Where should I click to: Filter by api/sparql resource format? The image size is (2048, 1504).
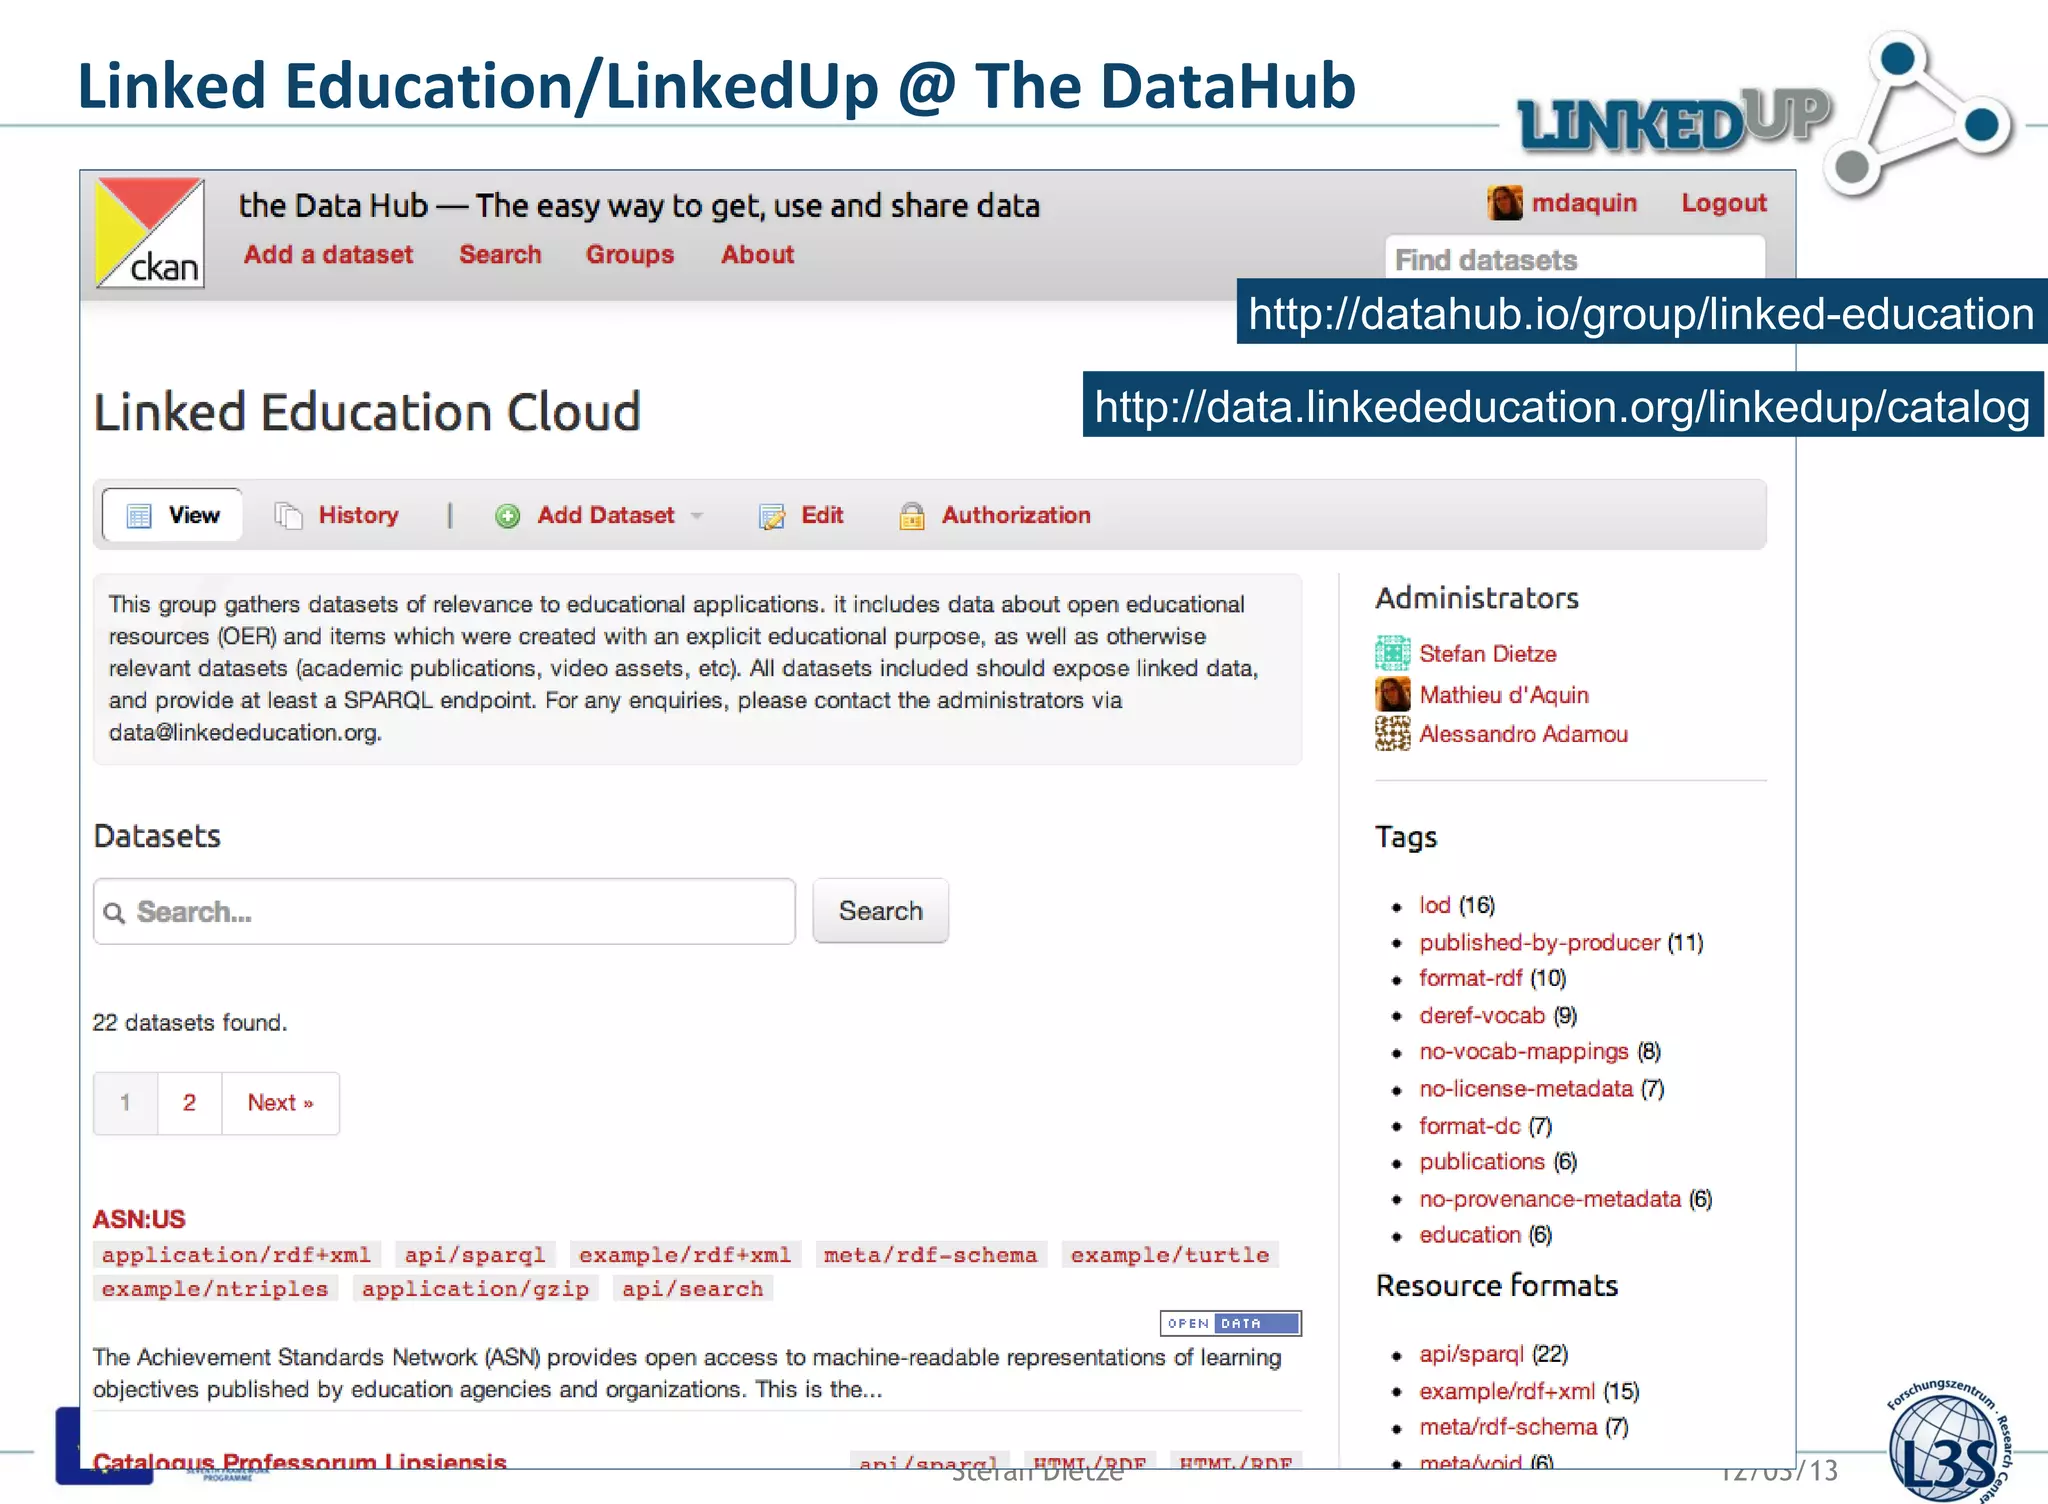click(x=1471, y=1354)
